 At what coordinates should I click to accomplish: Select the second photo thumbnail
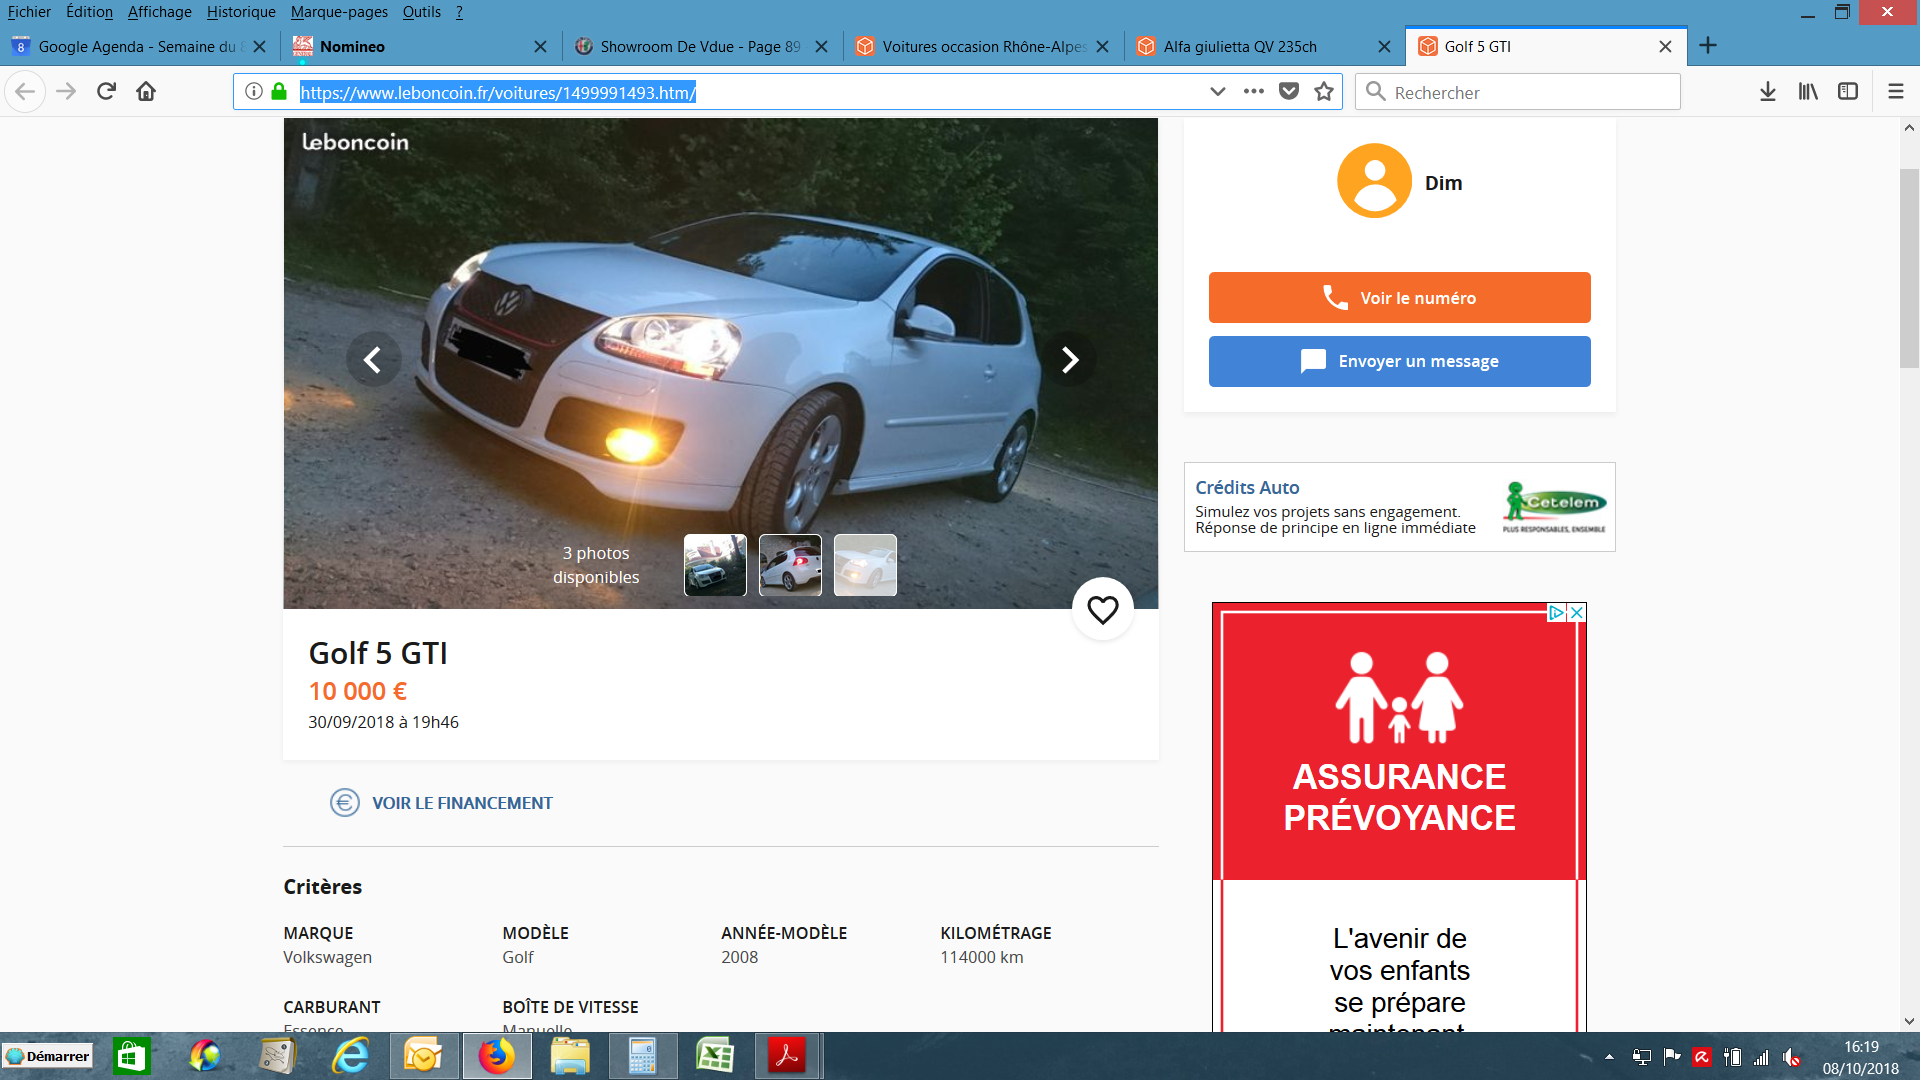(790, 565)
